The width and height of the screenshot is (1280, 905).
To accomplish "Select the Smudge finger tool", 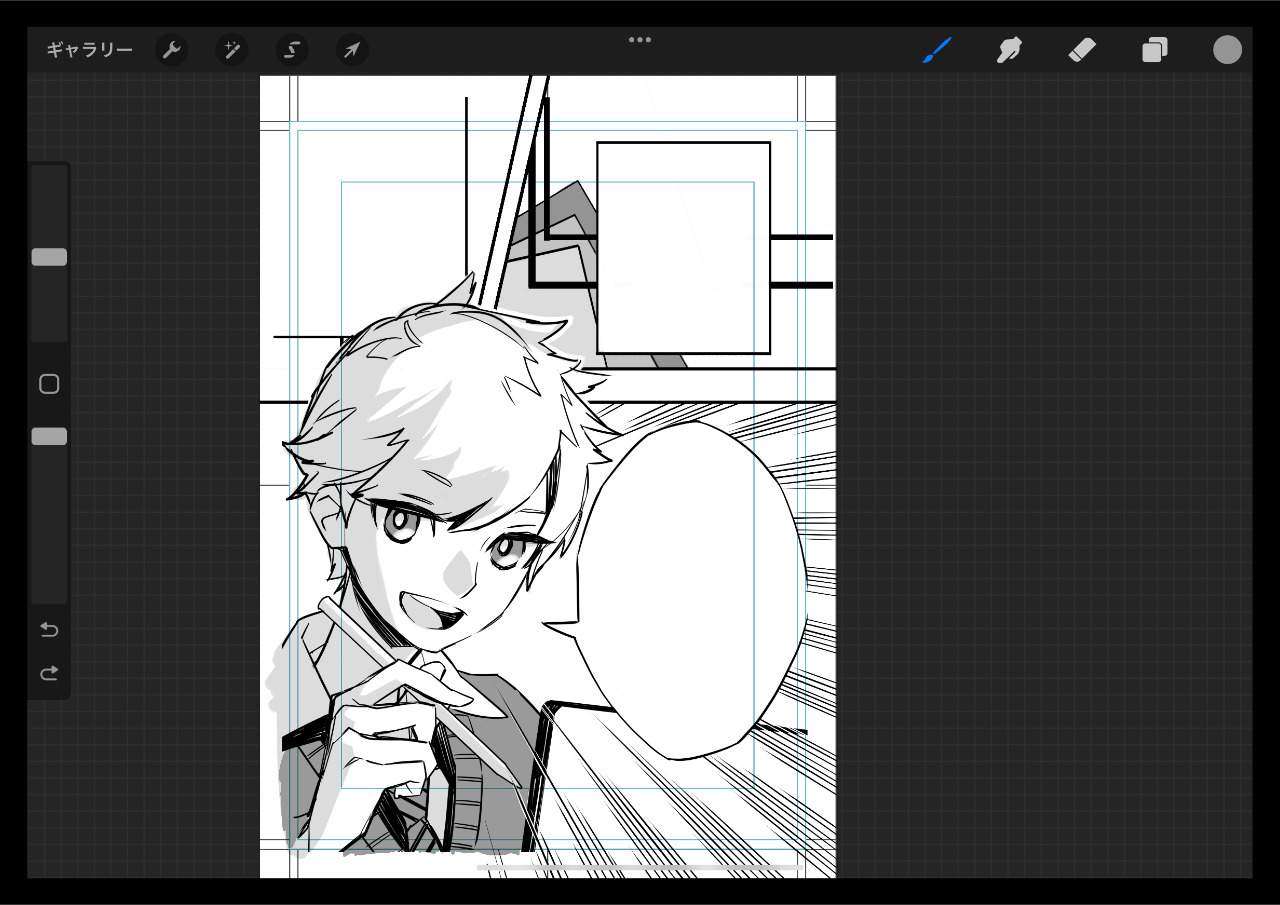I will click(x=1009, y=50).
